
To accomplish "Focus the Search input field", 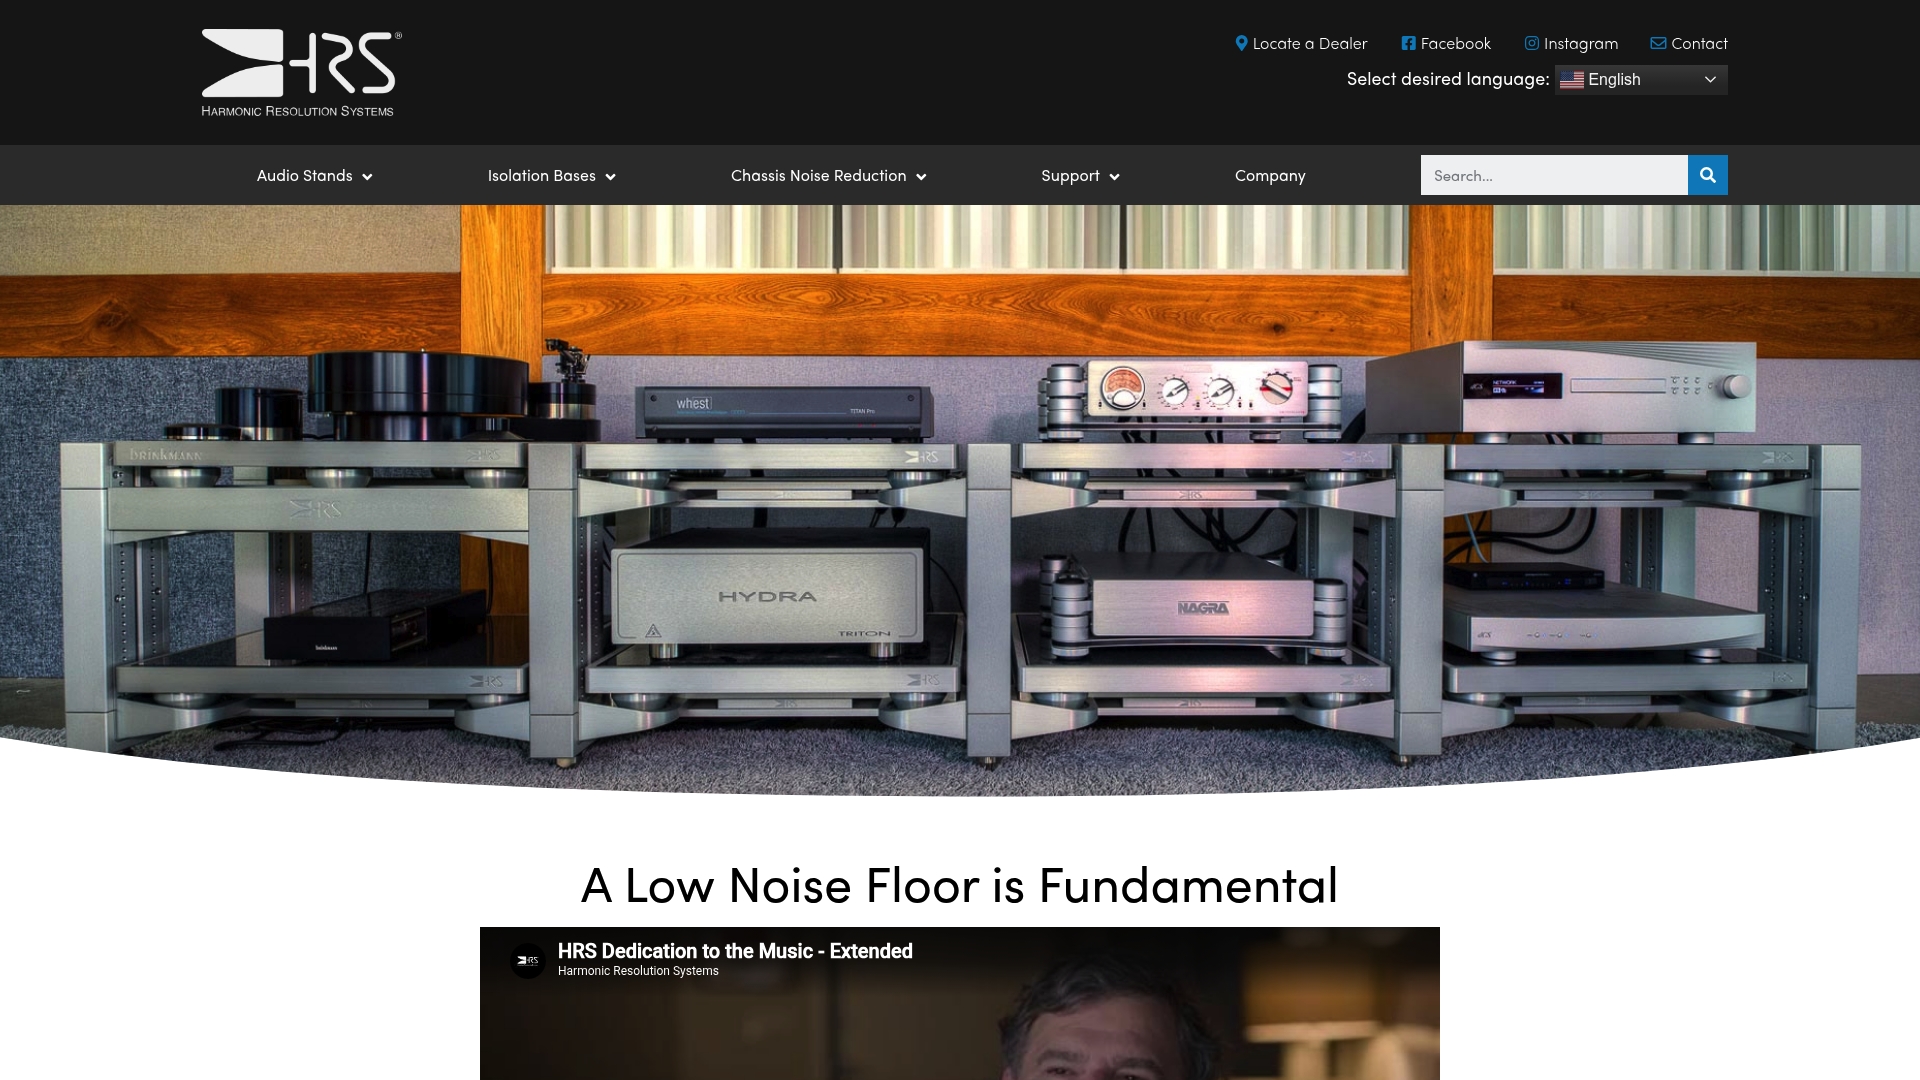I will click(1553, 175).
